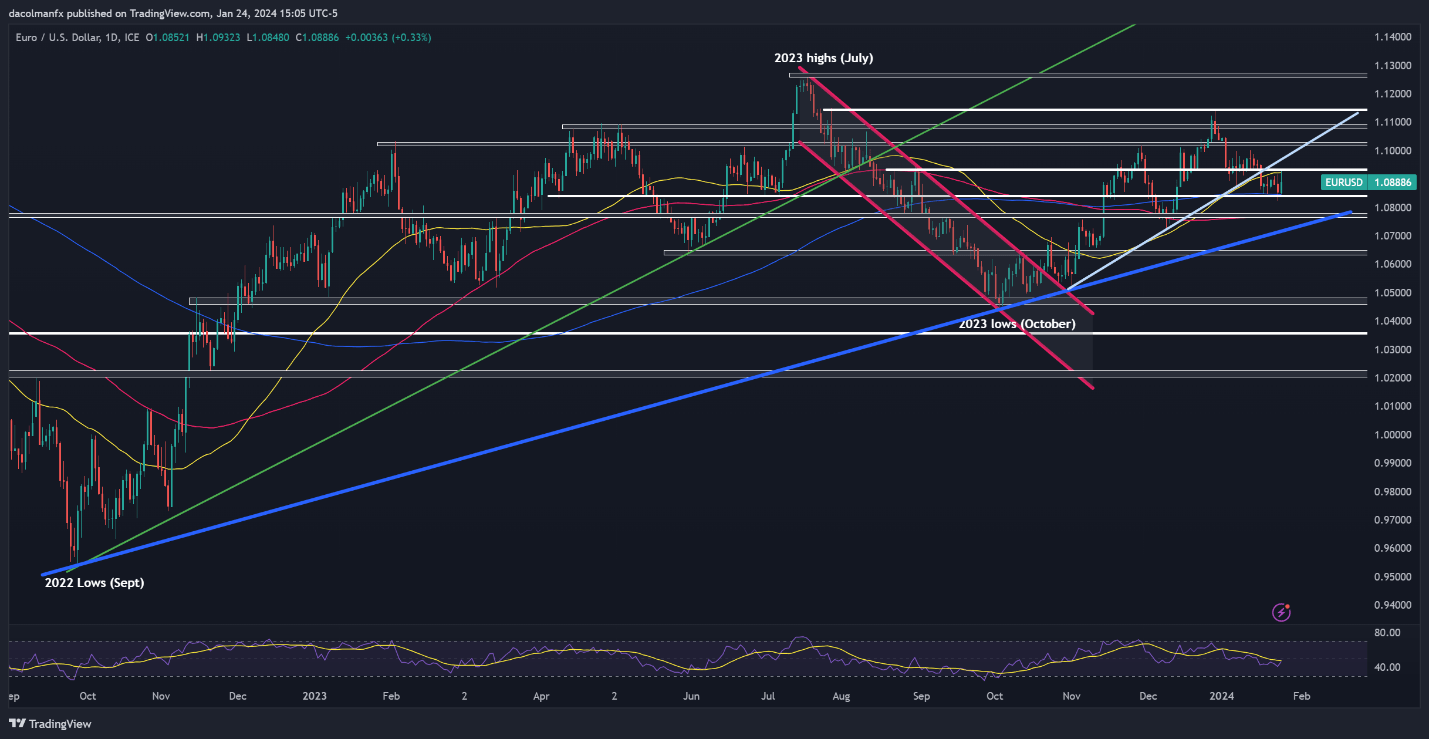The image size is (1429, 739).
Task: Click the 2024 label on time axis
Action: tap(1222, 695)
